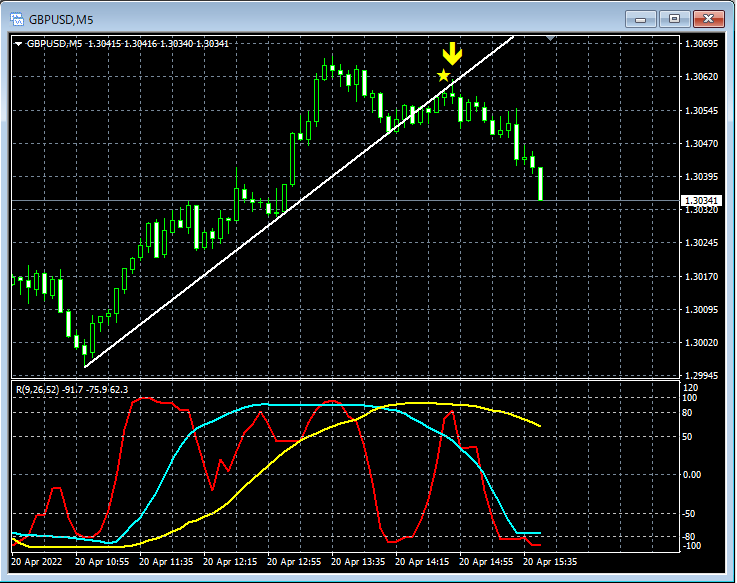Image resolution: width=737 pixels, height=583 pixels.
Task: Maximize the GBPUSD,M5 chart window
Action: 674,19
